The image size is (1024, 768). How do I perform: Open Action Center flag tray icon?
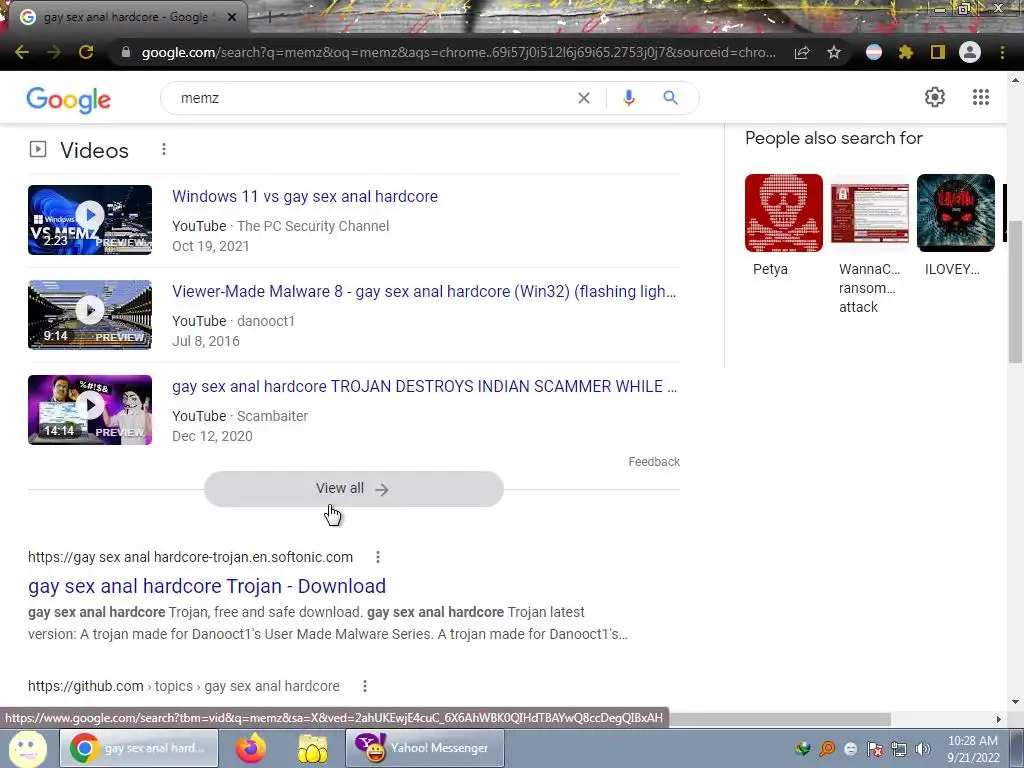coord(874,749)
